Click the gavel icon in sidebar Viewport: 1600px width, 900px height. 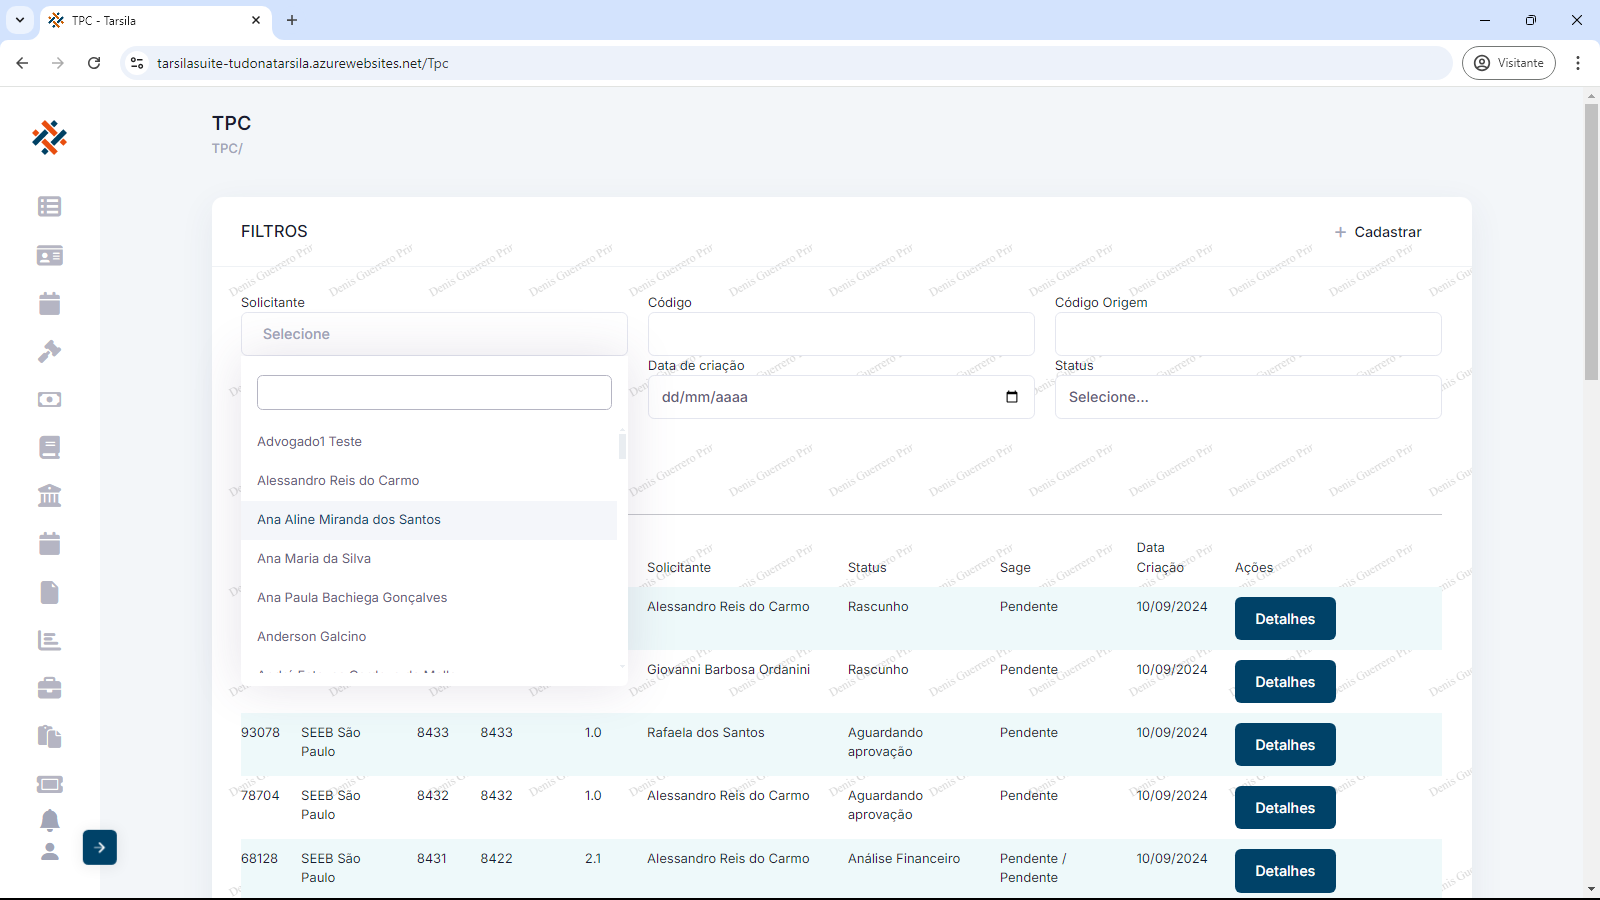point(49,352)
